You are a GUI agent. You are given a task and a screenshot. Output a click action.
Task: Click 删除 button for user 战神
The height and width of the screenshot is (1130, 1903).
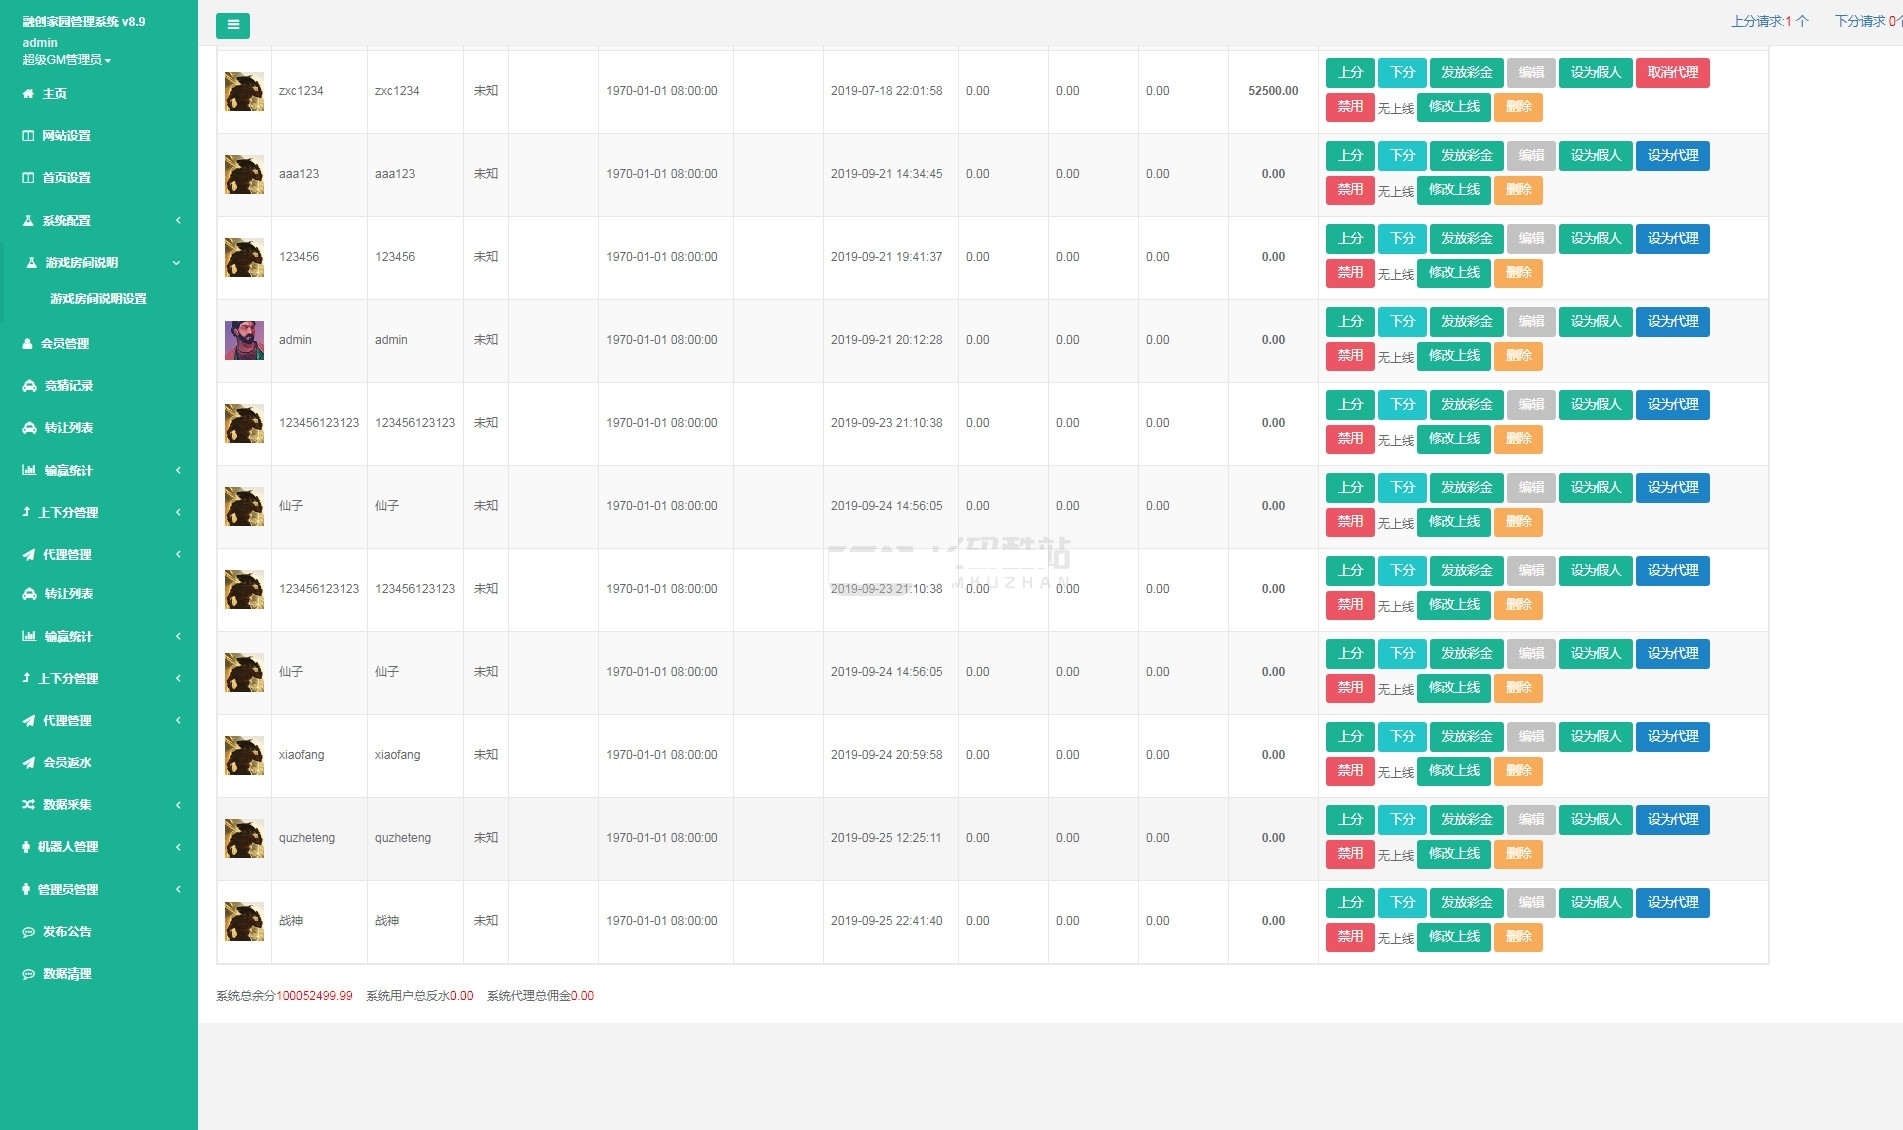click(1518, 937)
